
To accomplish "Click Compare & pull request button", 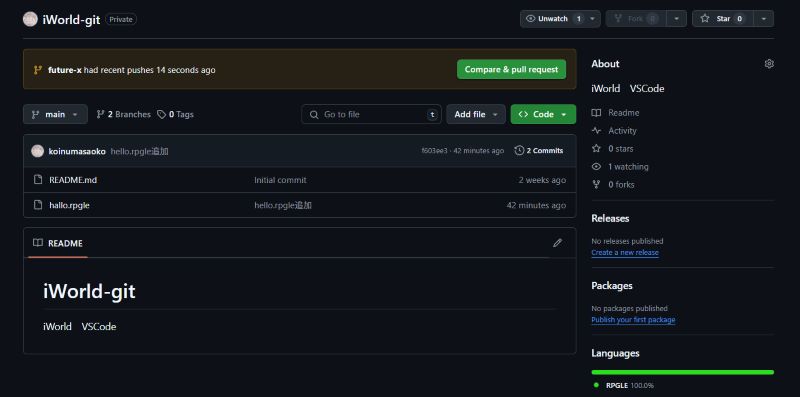I will [511, 69].
